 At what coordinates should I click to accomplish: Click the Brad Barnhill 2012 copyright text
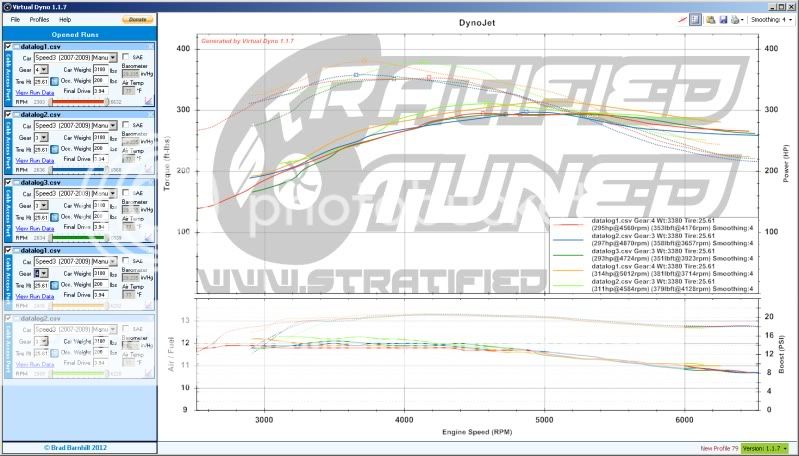[x=75, y=448]
